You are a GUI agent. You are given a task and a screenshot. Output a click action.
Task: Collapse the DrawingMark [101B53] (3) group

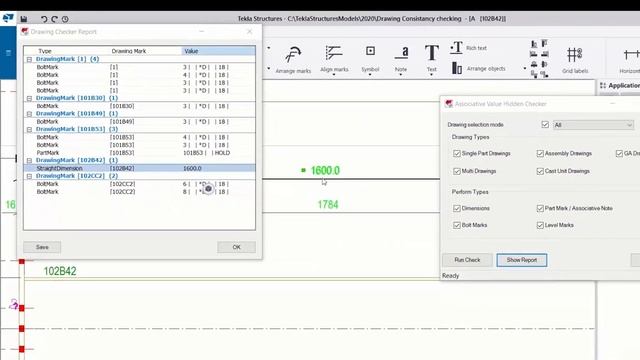coord(29,129)
